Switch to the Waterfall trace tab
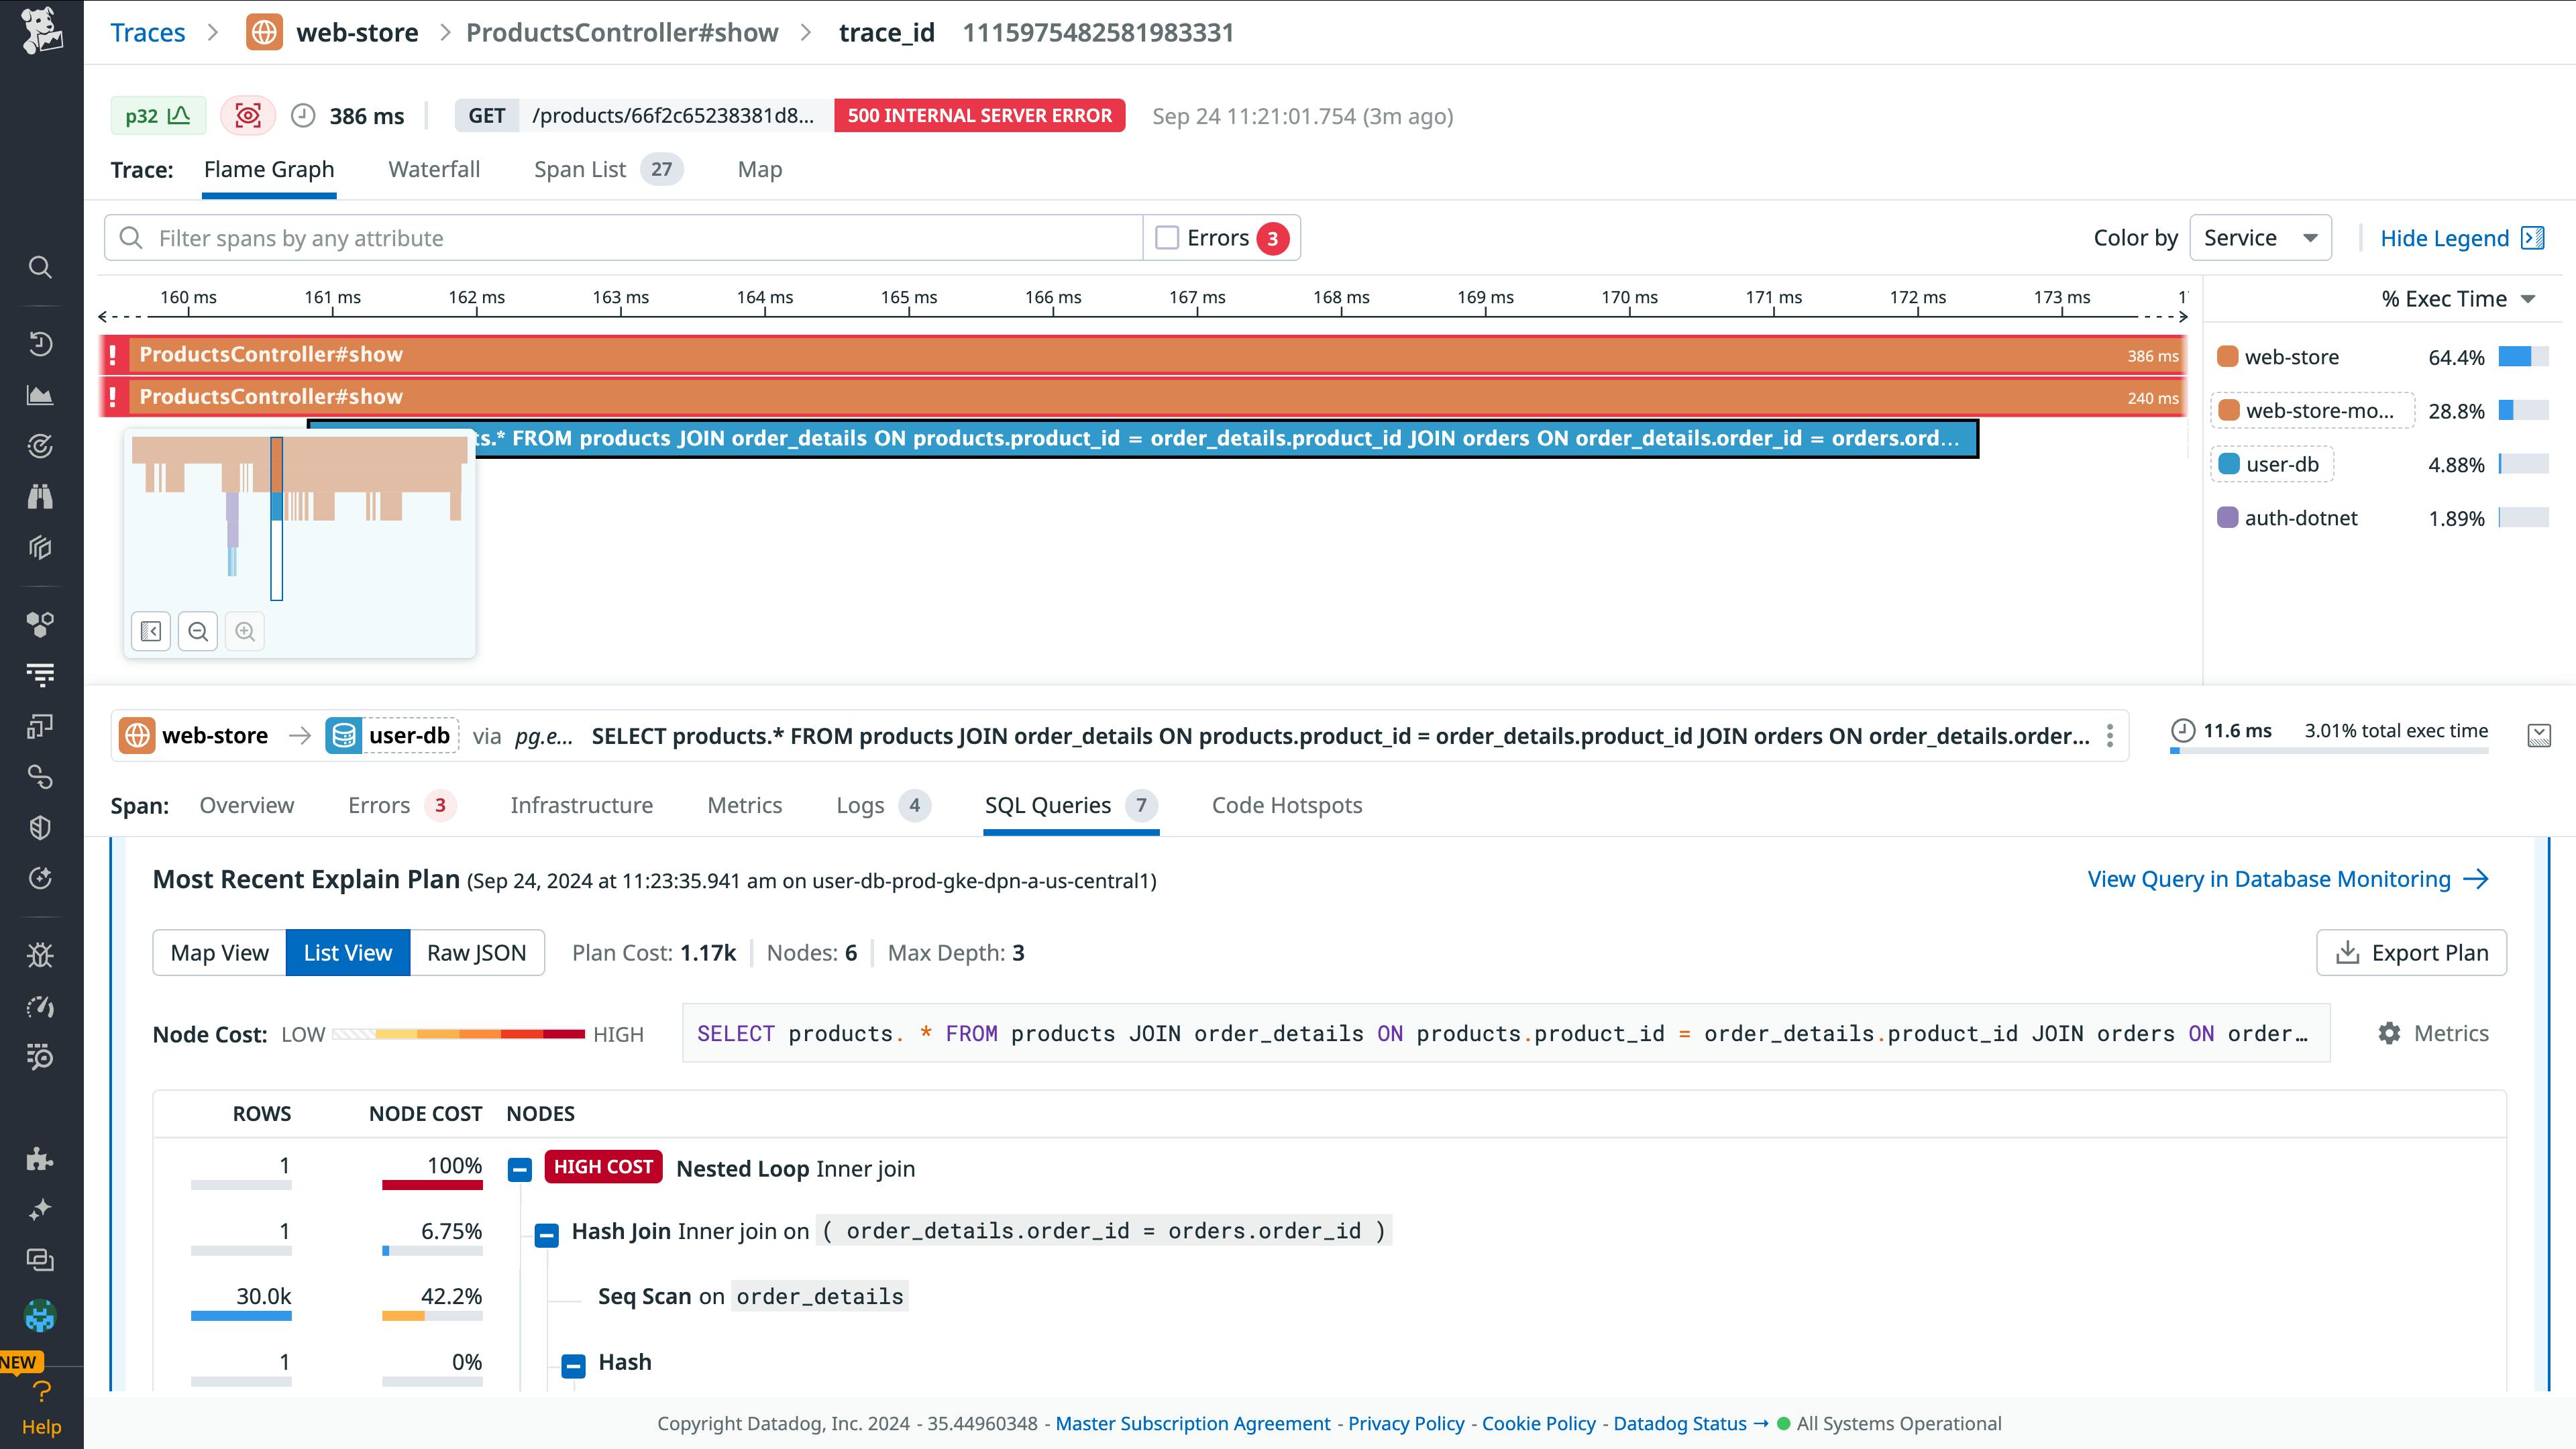This screenshot has height=1449, width=2576. click(434, 169)
